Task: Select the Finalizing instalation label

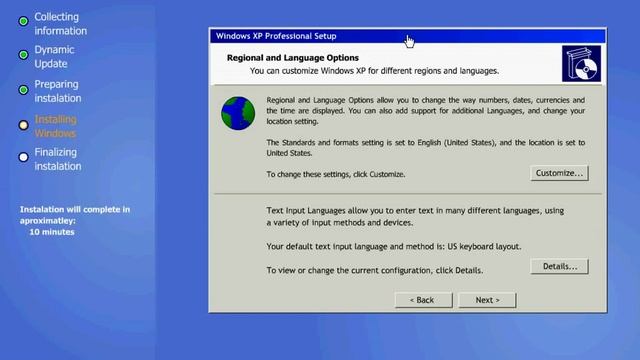Action: [58, 159]
